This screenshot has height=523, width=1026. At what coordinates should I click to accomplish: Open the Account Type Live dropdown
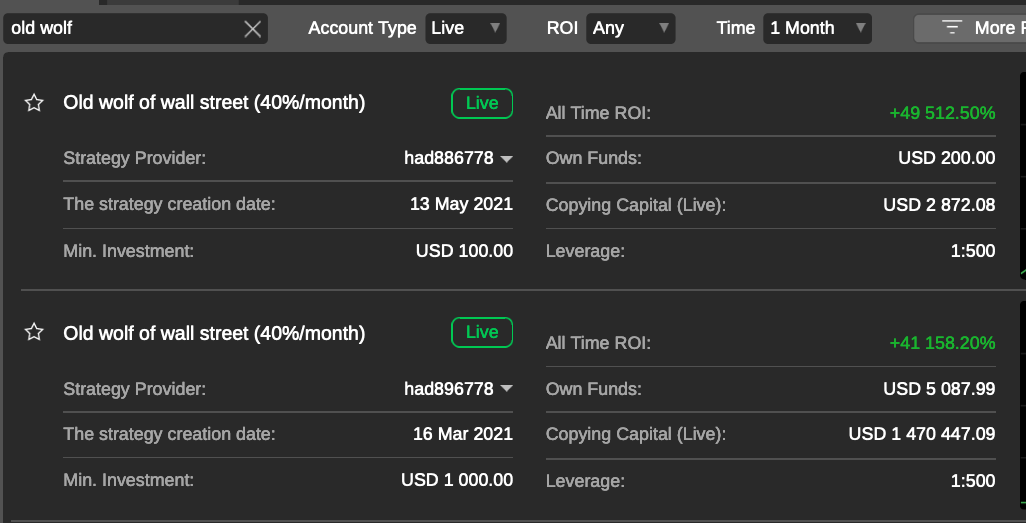click(x=466, y=28)
